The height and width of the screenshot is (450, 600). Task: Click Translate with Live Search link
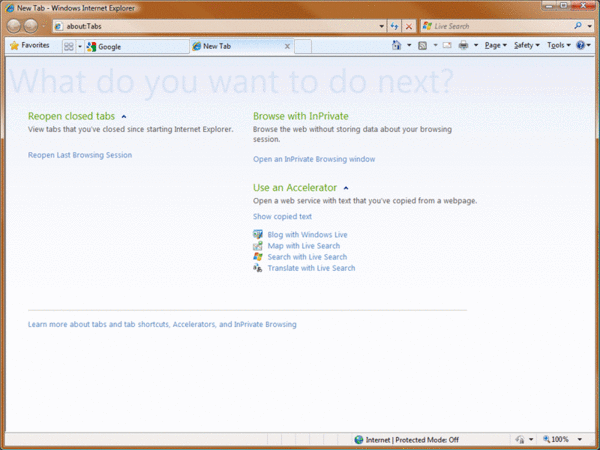[311, 268]
